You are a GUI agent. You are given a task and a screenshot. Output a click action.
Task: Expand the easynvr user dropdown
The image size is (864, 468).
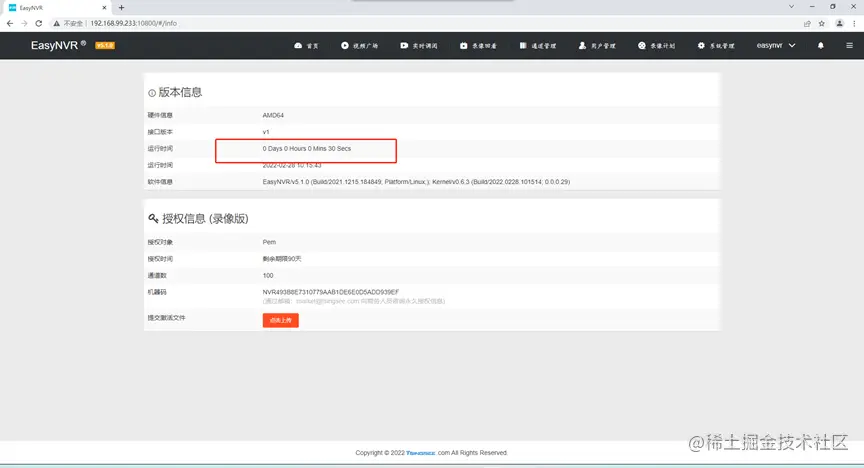776,45
